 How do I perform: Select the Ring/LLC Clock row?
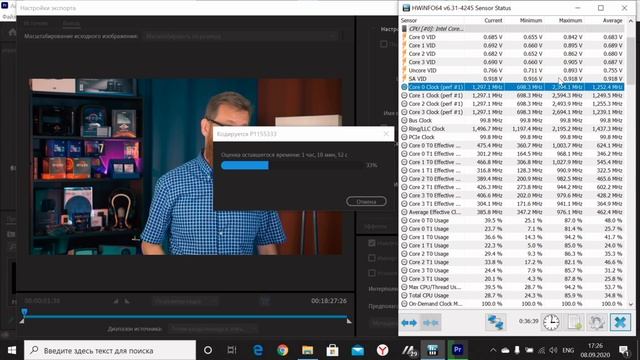512,129
